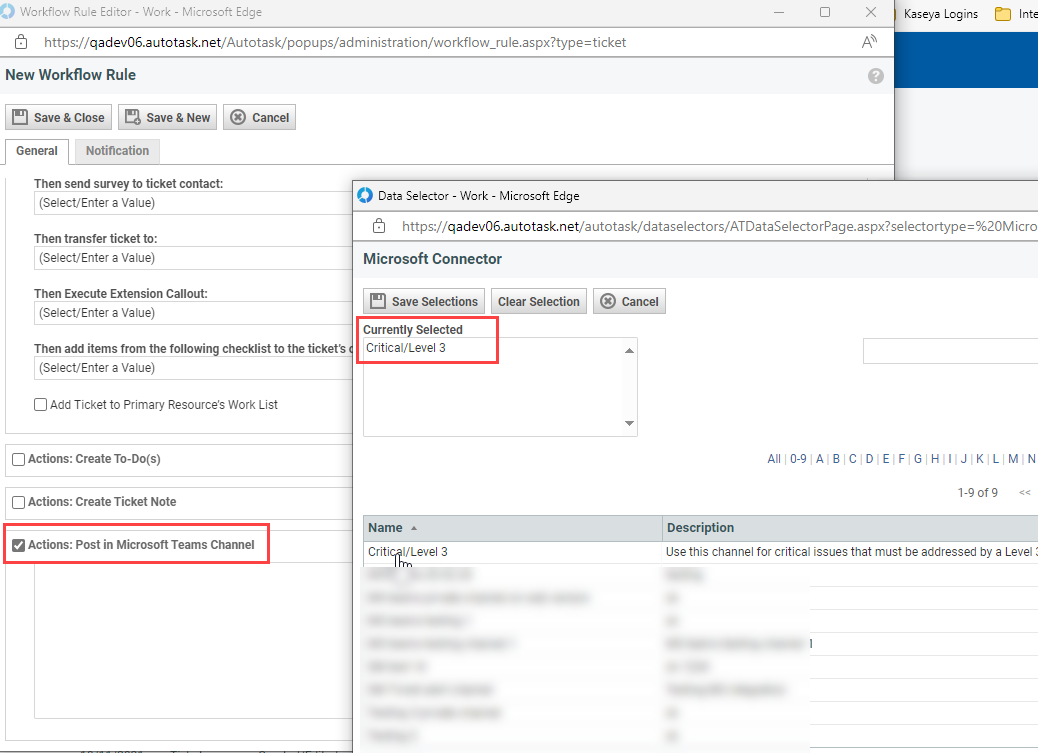This screenshot has width=1038, height=753.
Task: Click the checklist items value field
Action: pyautogui.click(x=193, y=368)
